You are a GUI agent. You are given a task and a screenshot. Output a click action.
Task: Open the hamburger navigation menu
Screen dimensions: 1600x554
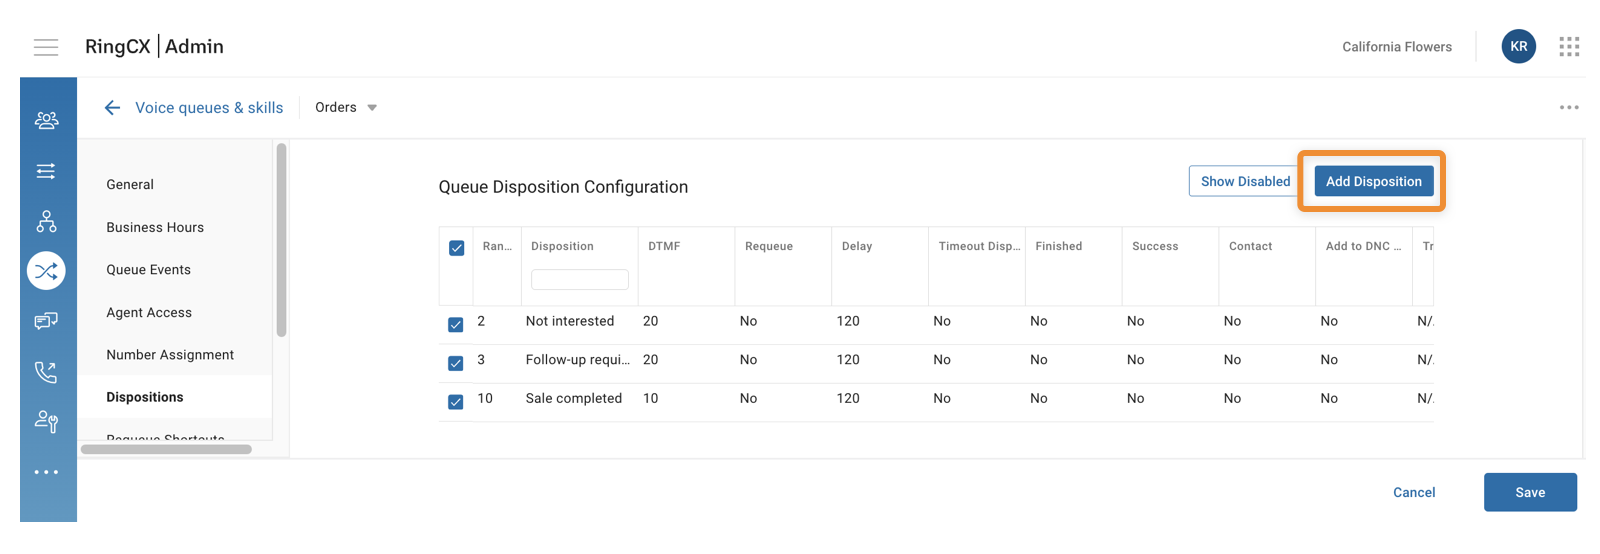tap(46, 47)
